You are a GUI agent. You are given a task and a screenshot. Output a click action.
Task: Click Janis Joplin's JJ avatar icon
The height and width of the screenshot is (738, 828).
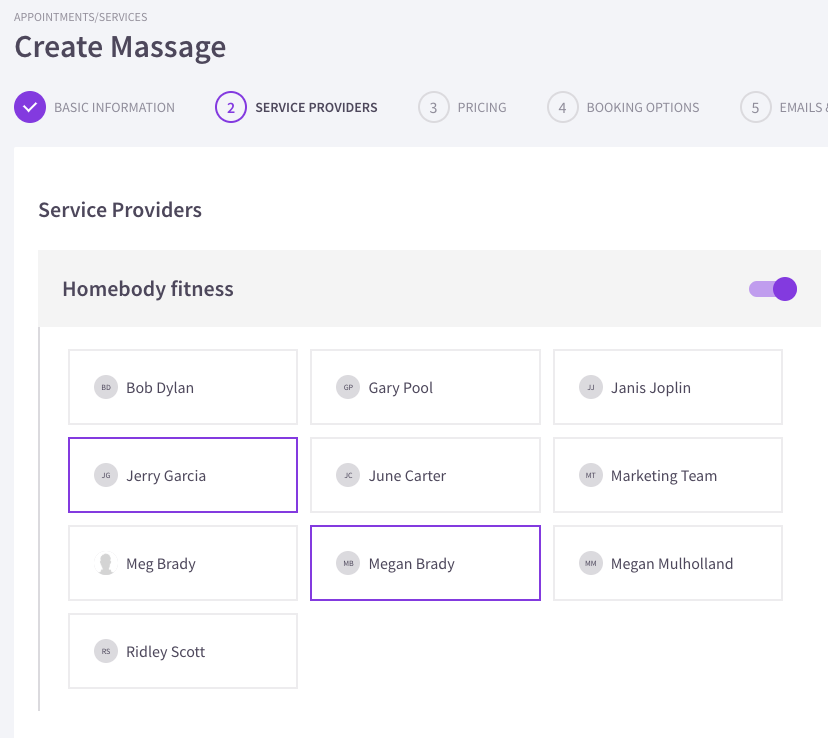pos(590,387)
